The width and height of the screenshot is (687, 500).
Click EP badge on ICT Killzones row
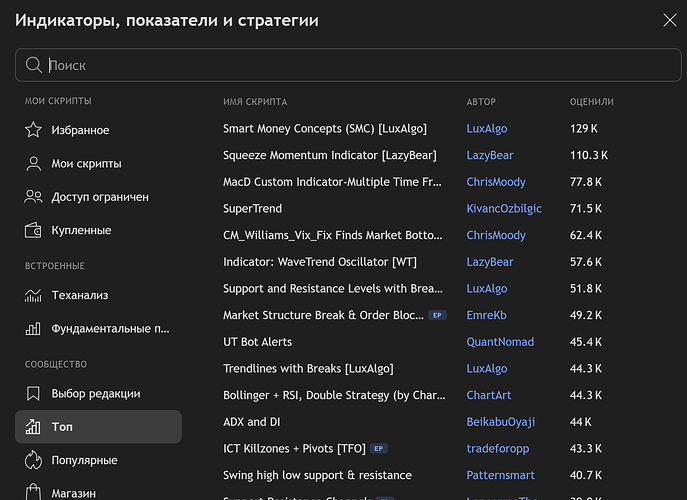(378, 448)
